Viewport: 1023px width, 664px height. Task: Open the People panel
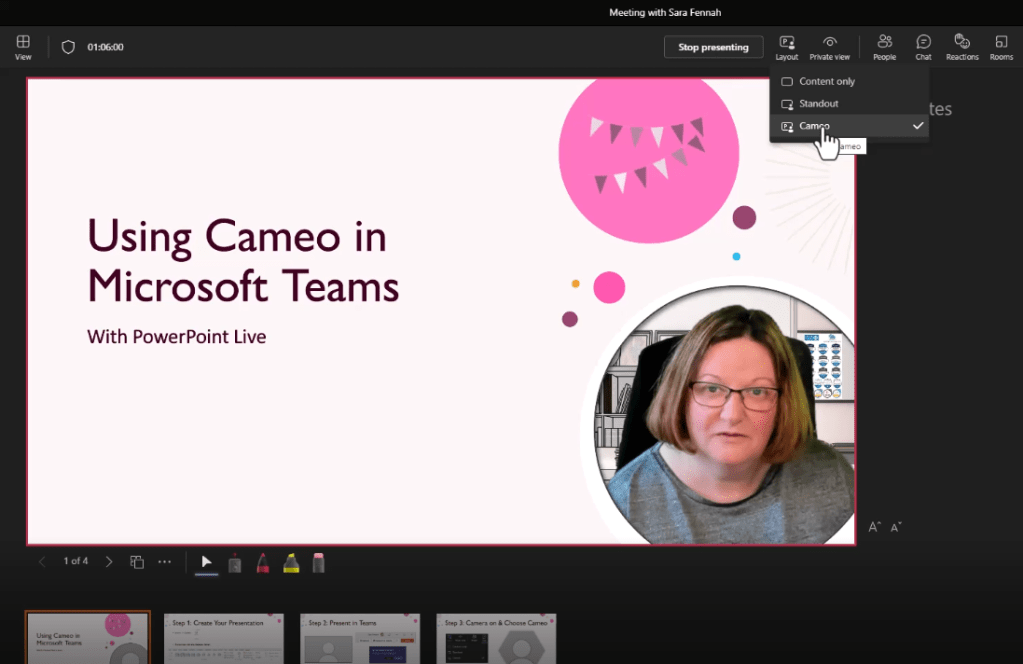884,46
